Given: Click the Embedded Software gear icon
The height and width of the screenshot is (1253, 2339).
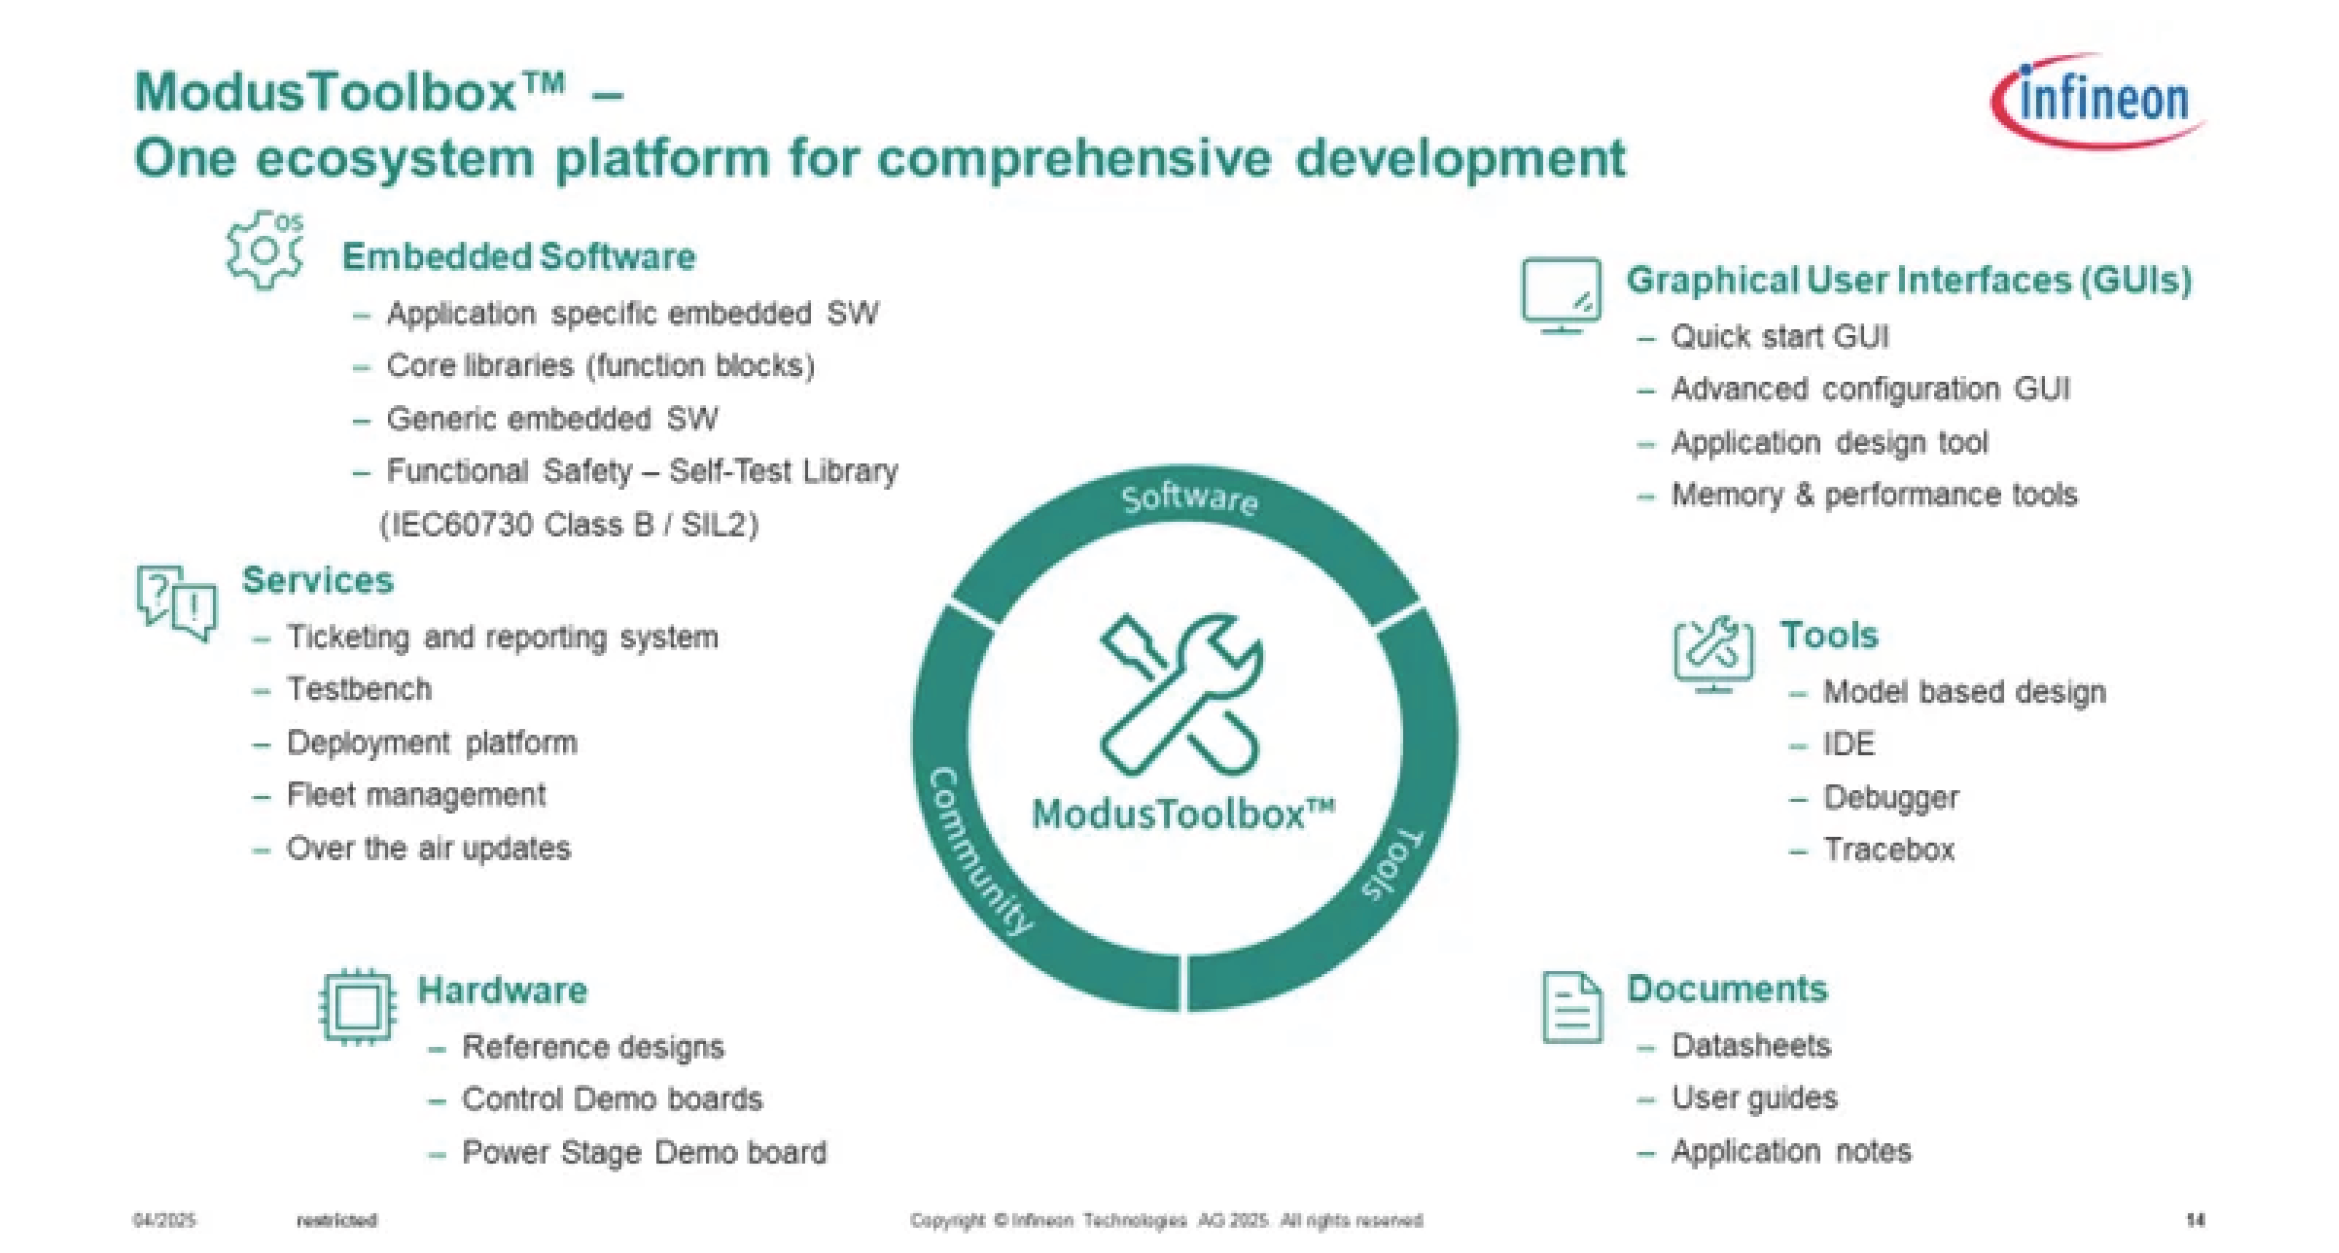Looking at the screenshot, I should [263, 250].
